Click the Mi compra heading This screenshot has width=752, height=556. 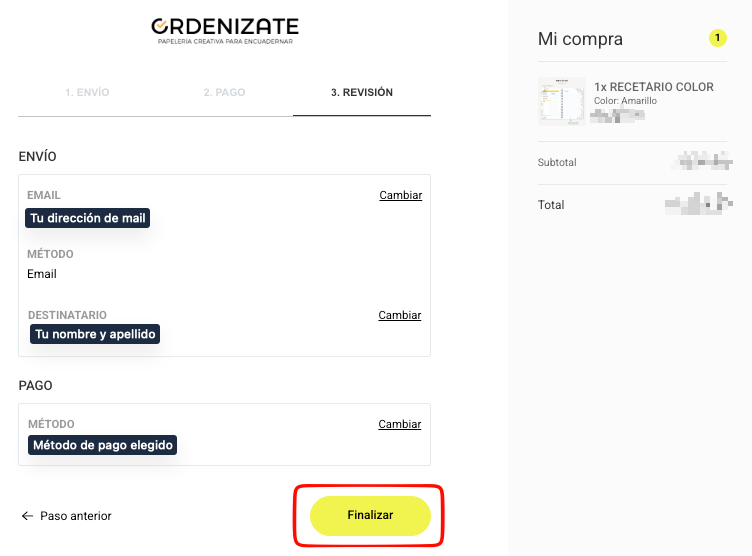click(x=580, y=39)
